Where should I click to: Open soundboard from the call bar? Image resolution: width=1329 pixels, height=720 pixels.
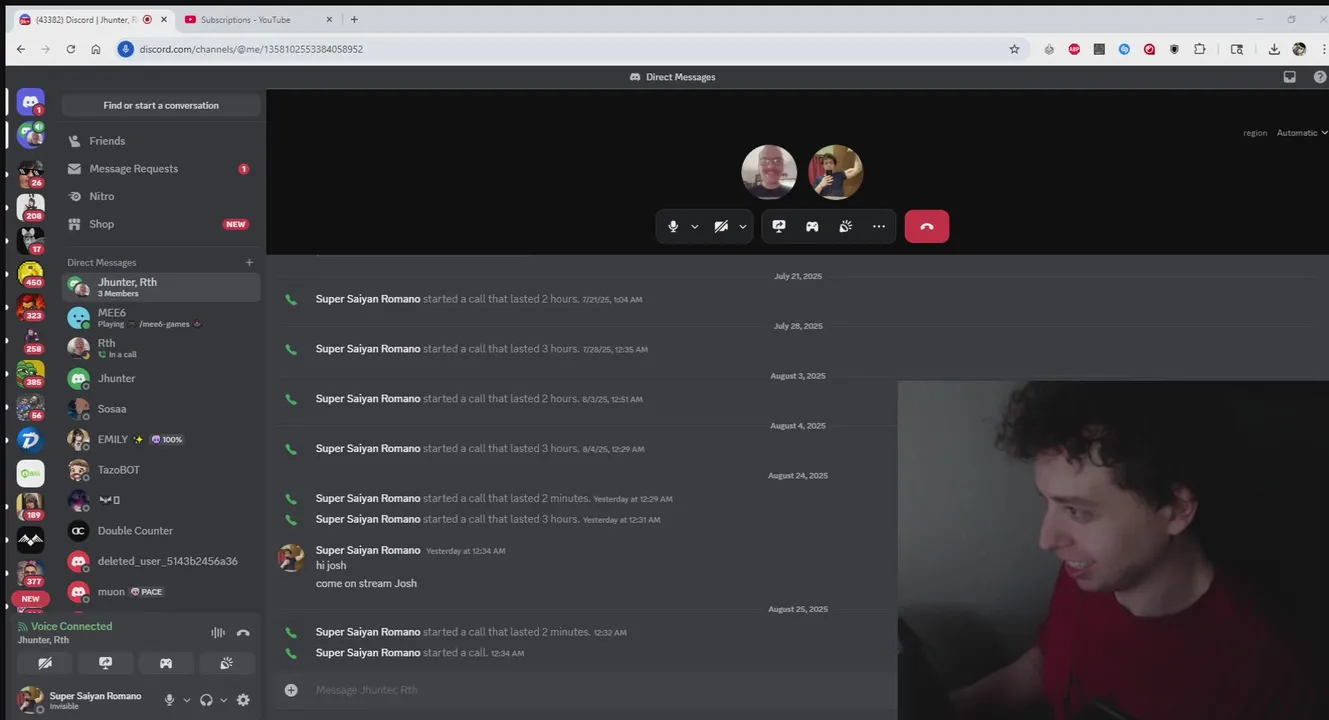(x=845, y=227)
